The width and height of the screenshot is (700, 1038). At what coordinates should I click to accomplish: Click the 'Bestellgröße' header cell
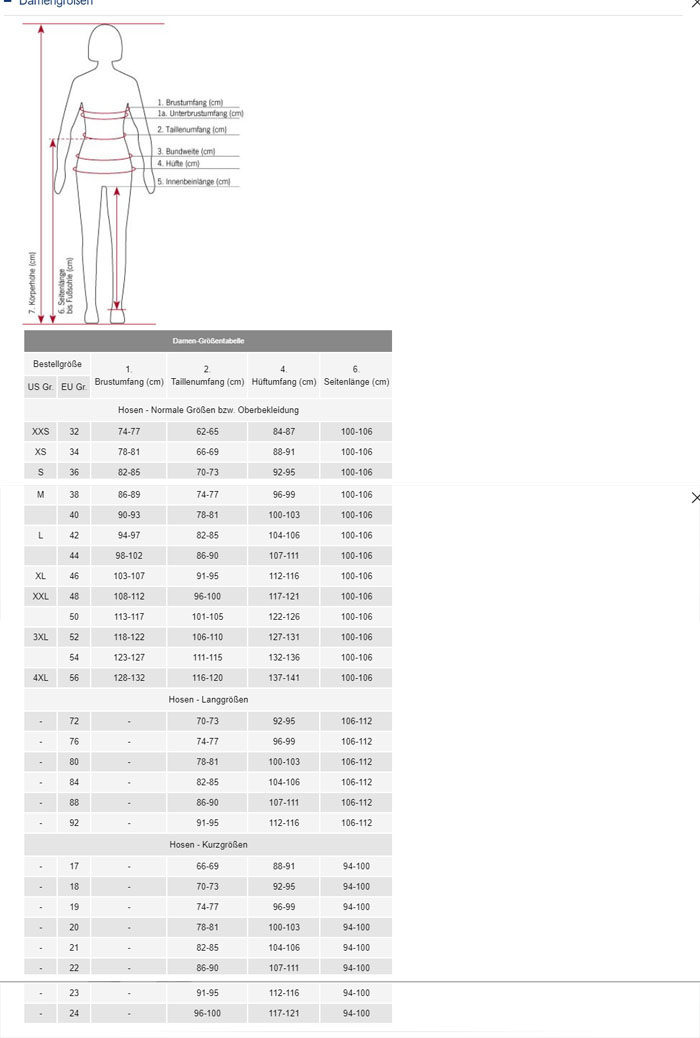pos(58,364)
